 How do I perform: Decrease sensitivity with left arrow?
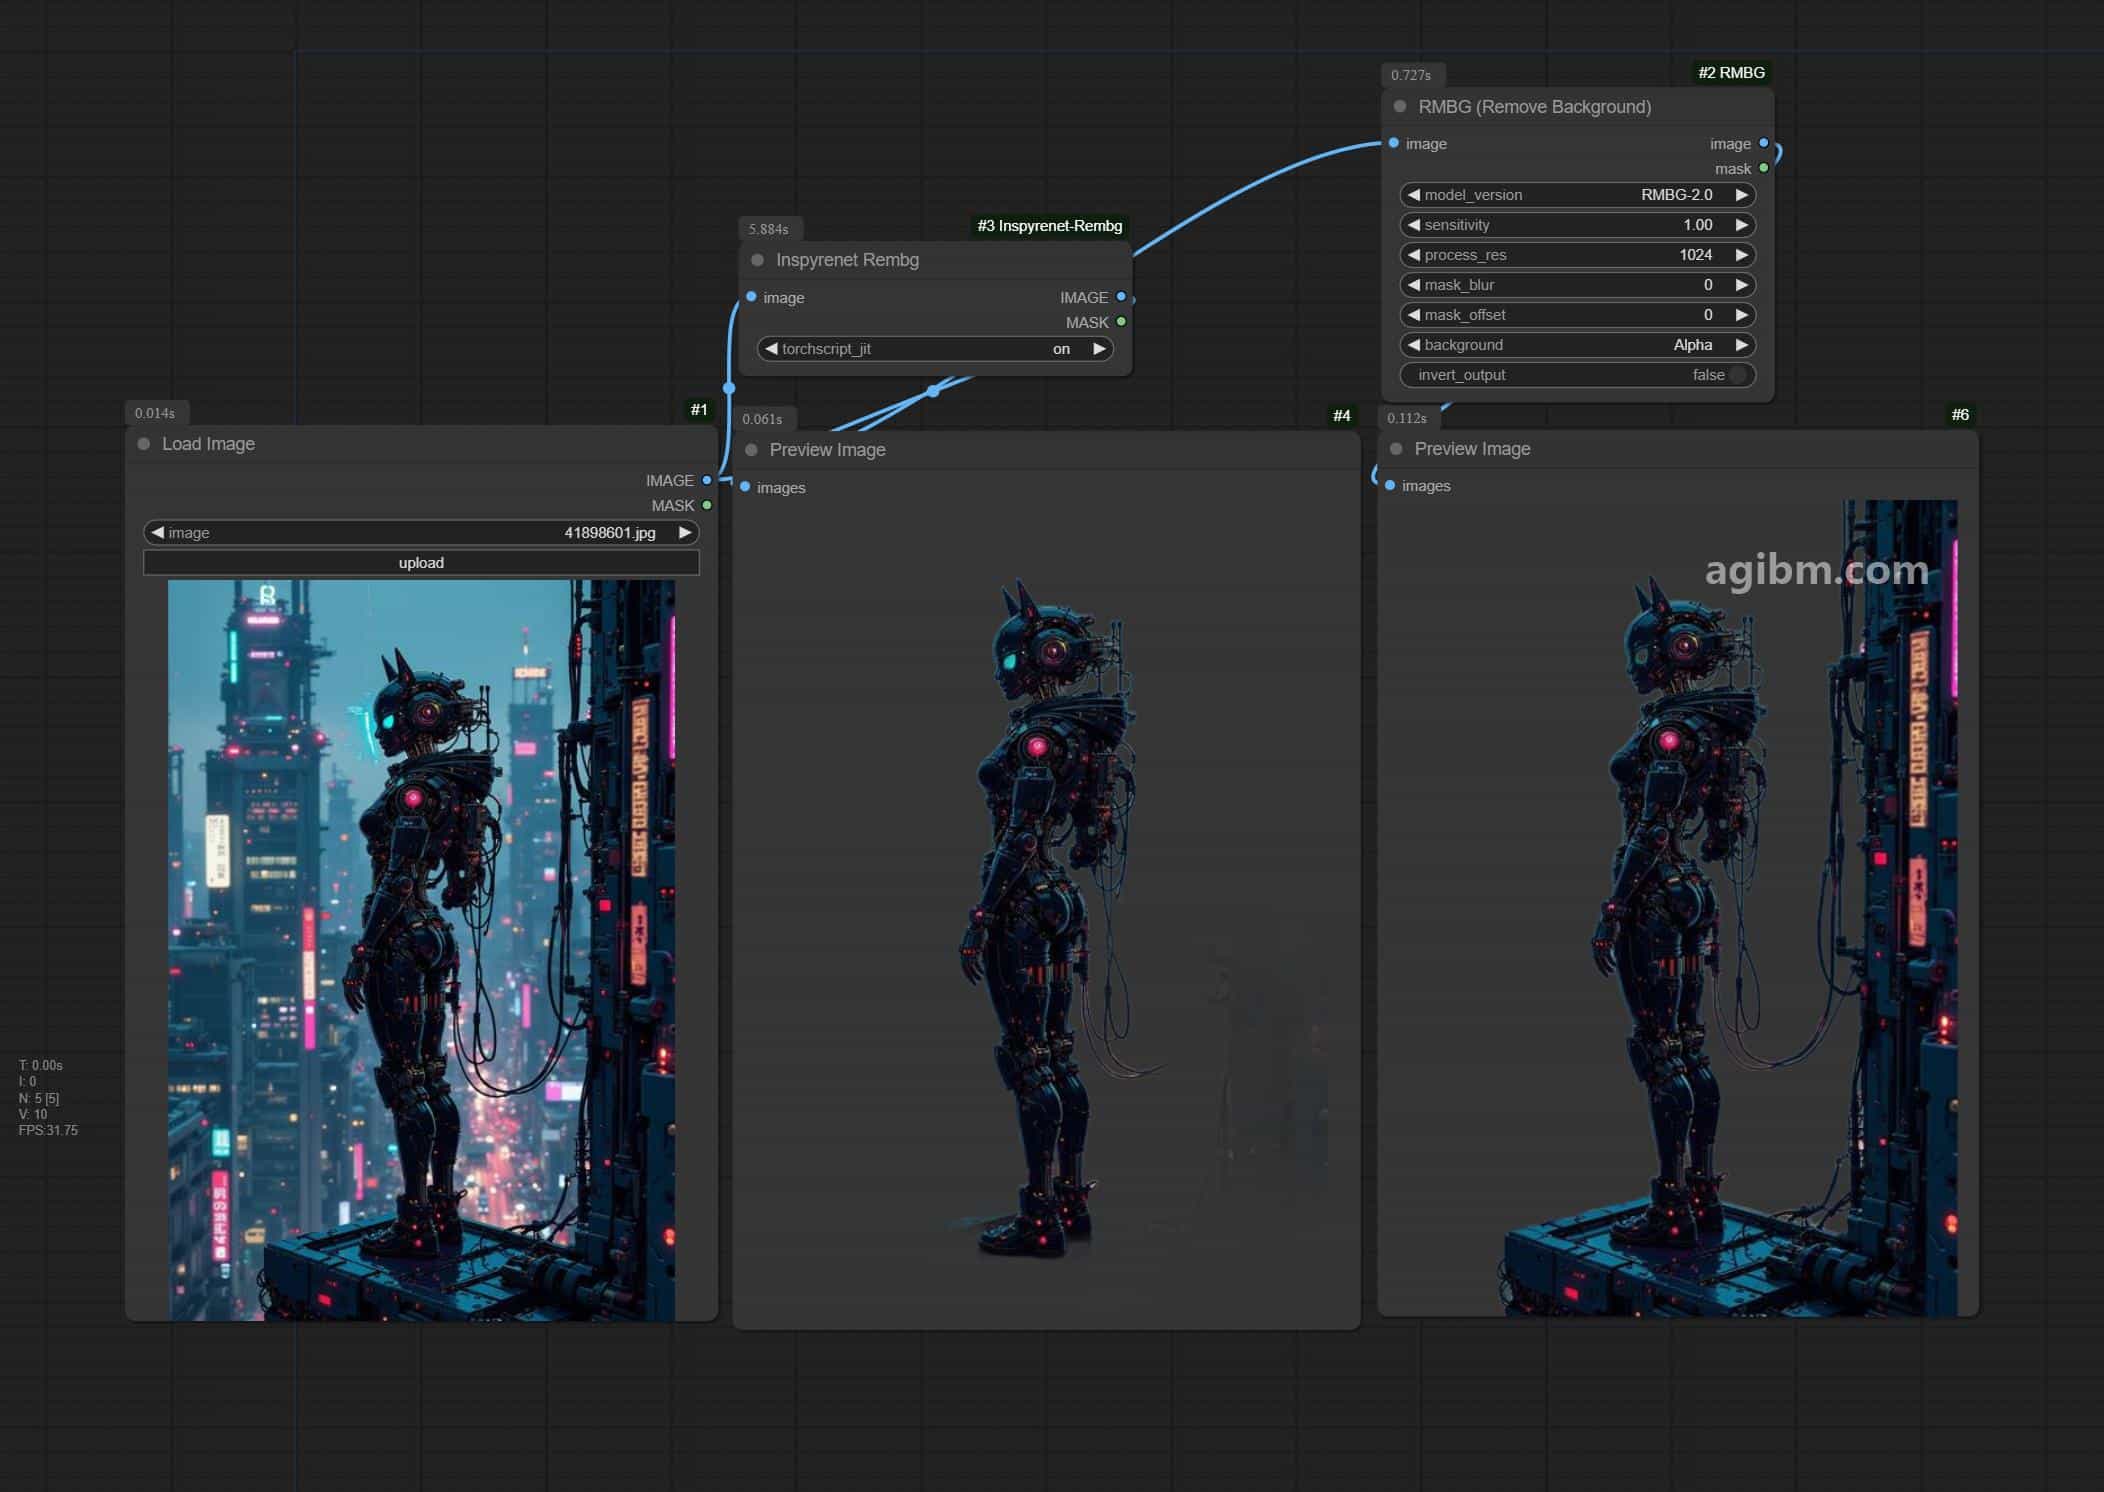point(1414,225)
